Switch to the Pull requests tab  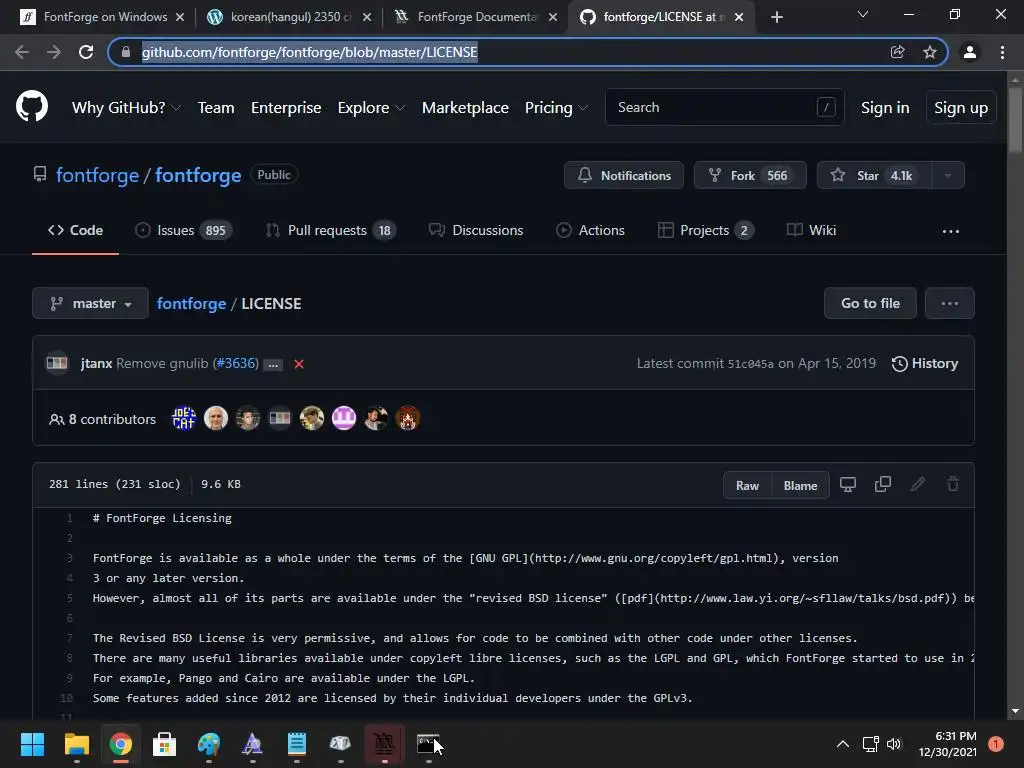tap(330, 231)
